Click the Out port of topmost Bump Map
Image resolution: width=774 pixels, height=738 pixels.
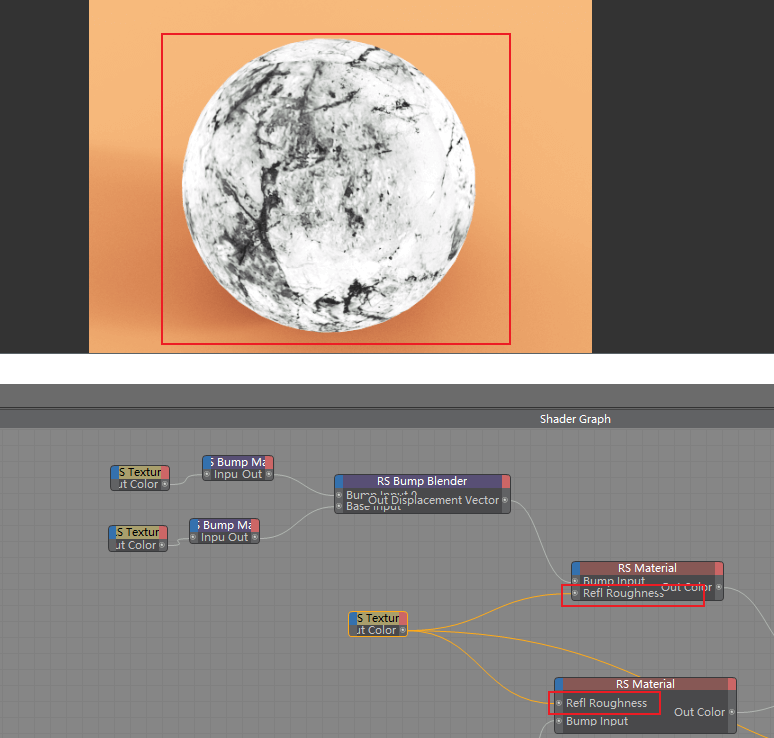[x=269, y=474]
